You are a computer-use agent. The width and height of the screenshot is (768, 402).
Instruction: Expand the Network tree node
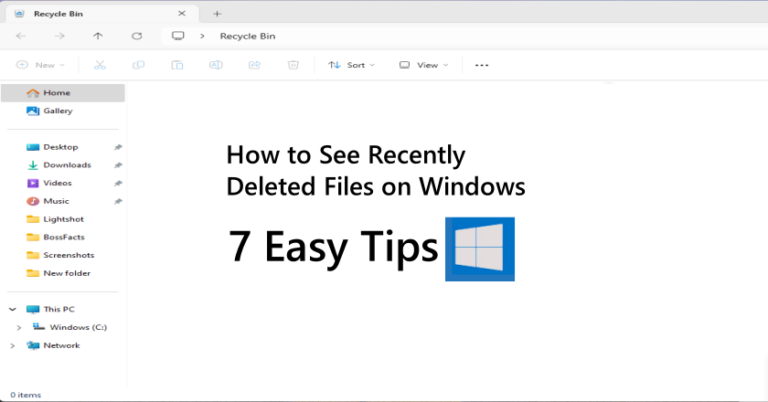coord(13,346)
